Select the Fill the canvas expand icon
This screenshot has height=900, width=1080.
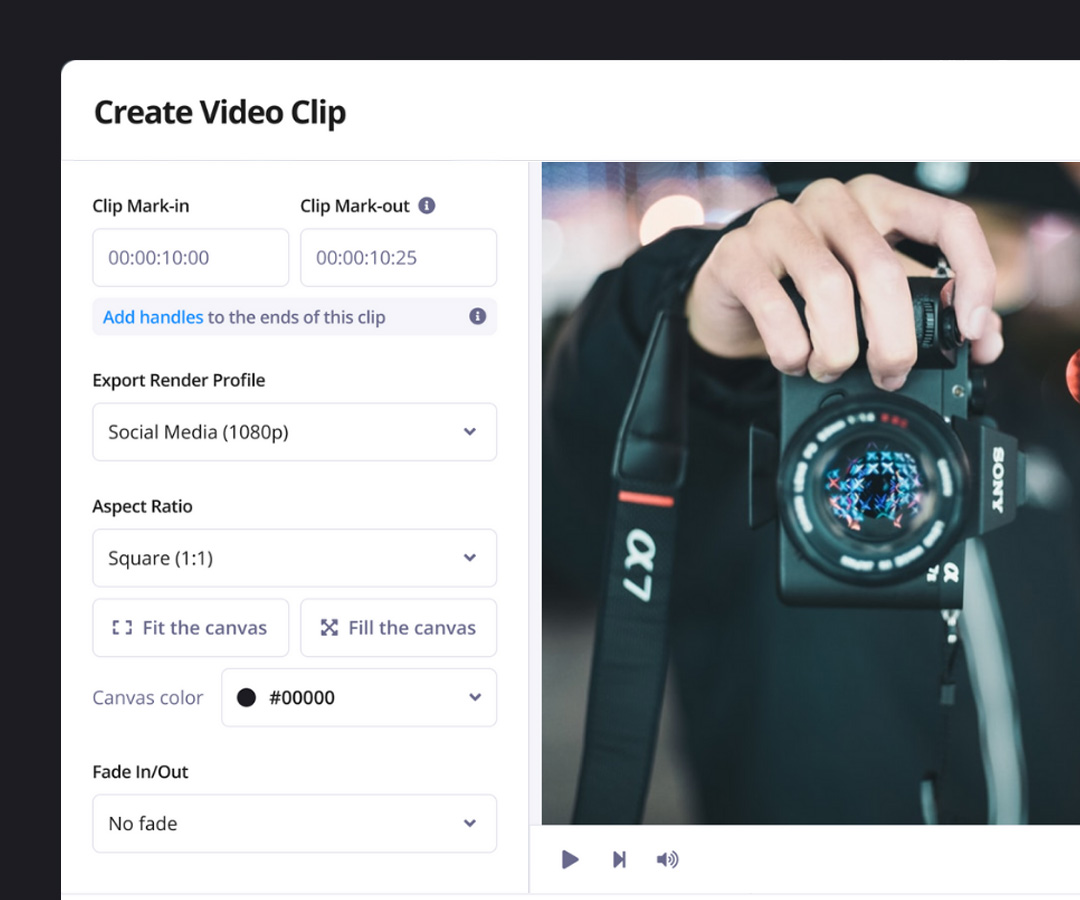point(328,627)
